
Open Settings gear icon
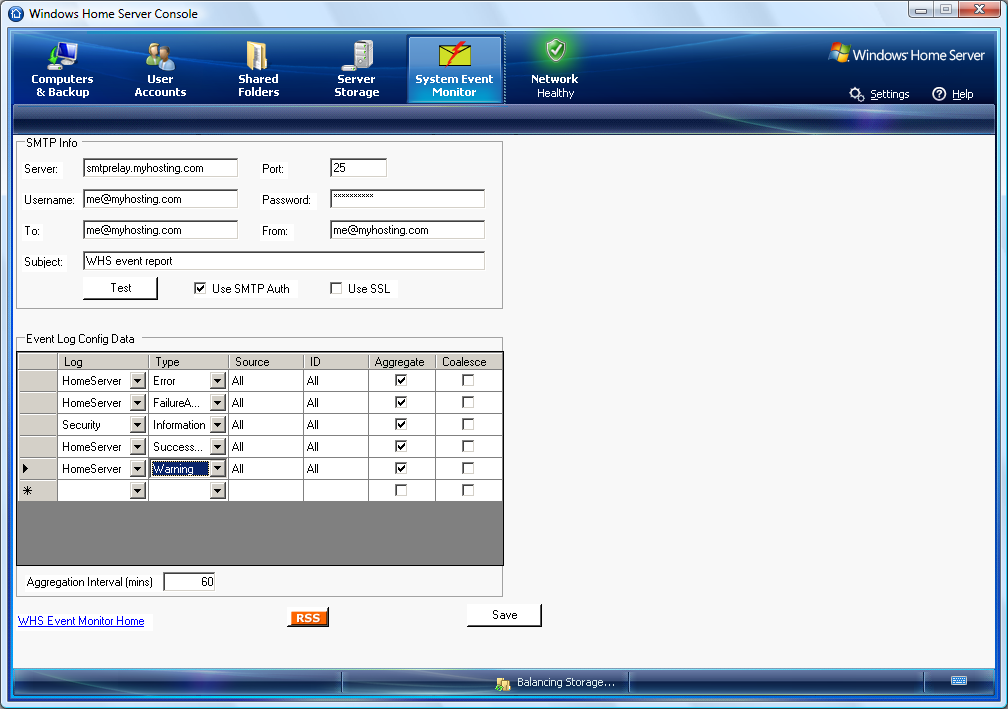click(856, 94)
